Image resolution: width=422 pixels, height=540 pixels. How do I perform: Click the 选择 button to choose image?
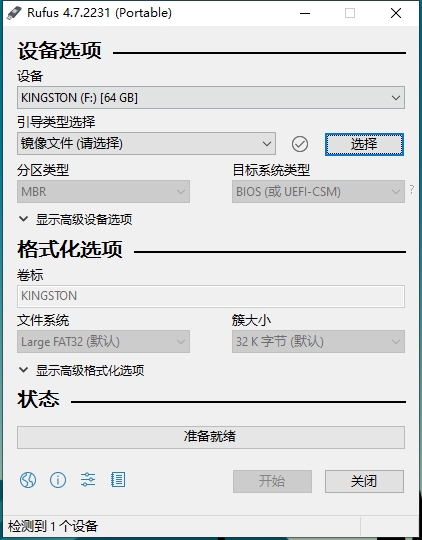point(364,144)
